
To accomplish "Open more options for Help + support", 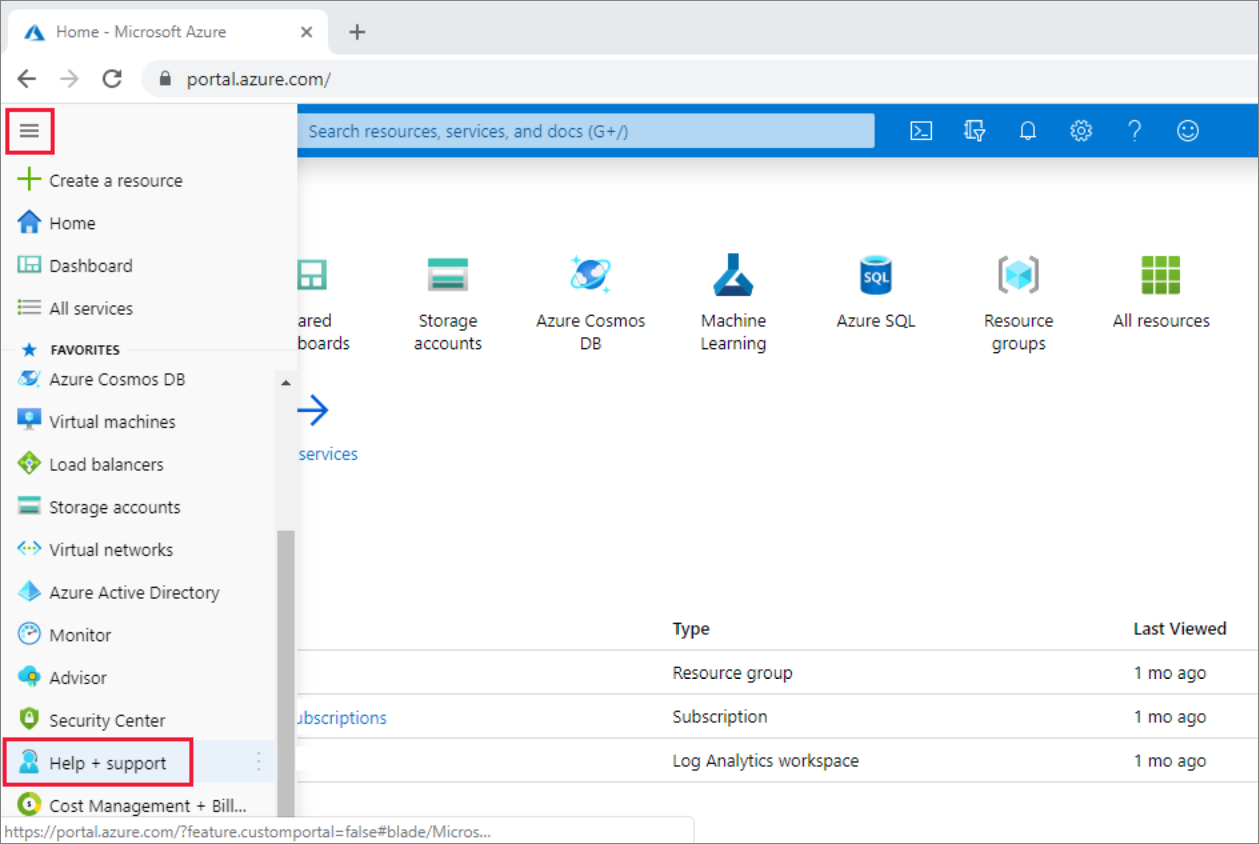I will pos(258,762).
